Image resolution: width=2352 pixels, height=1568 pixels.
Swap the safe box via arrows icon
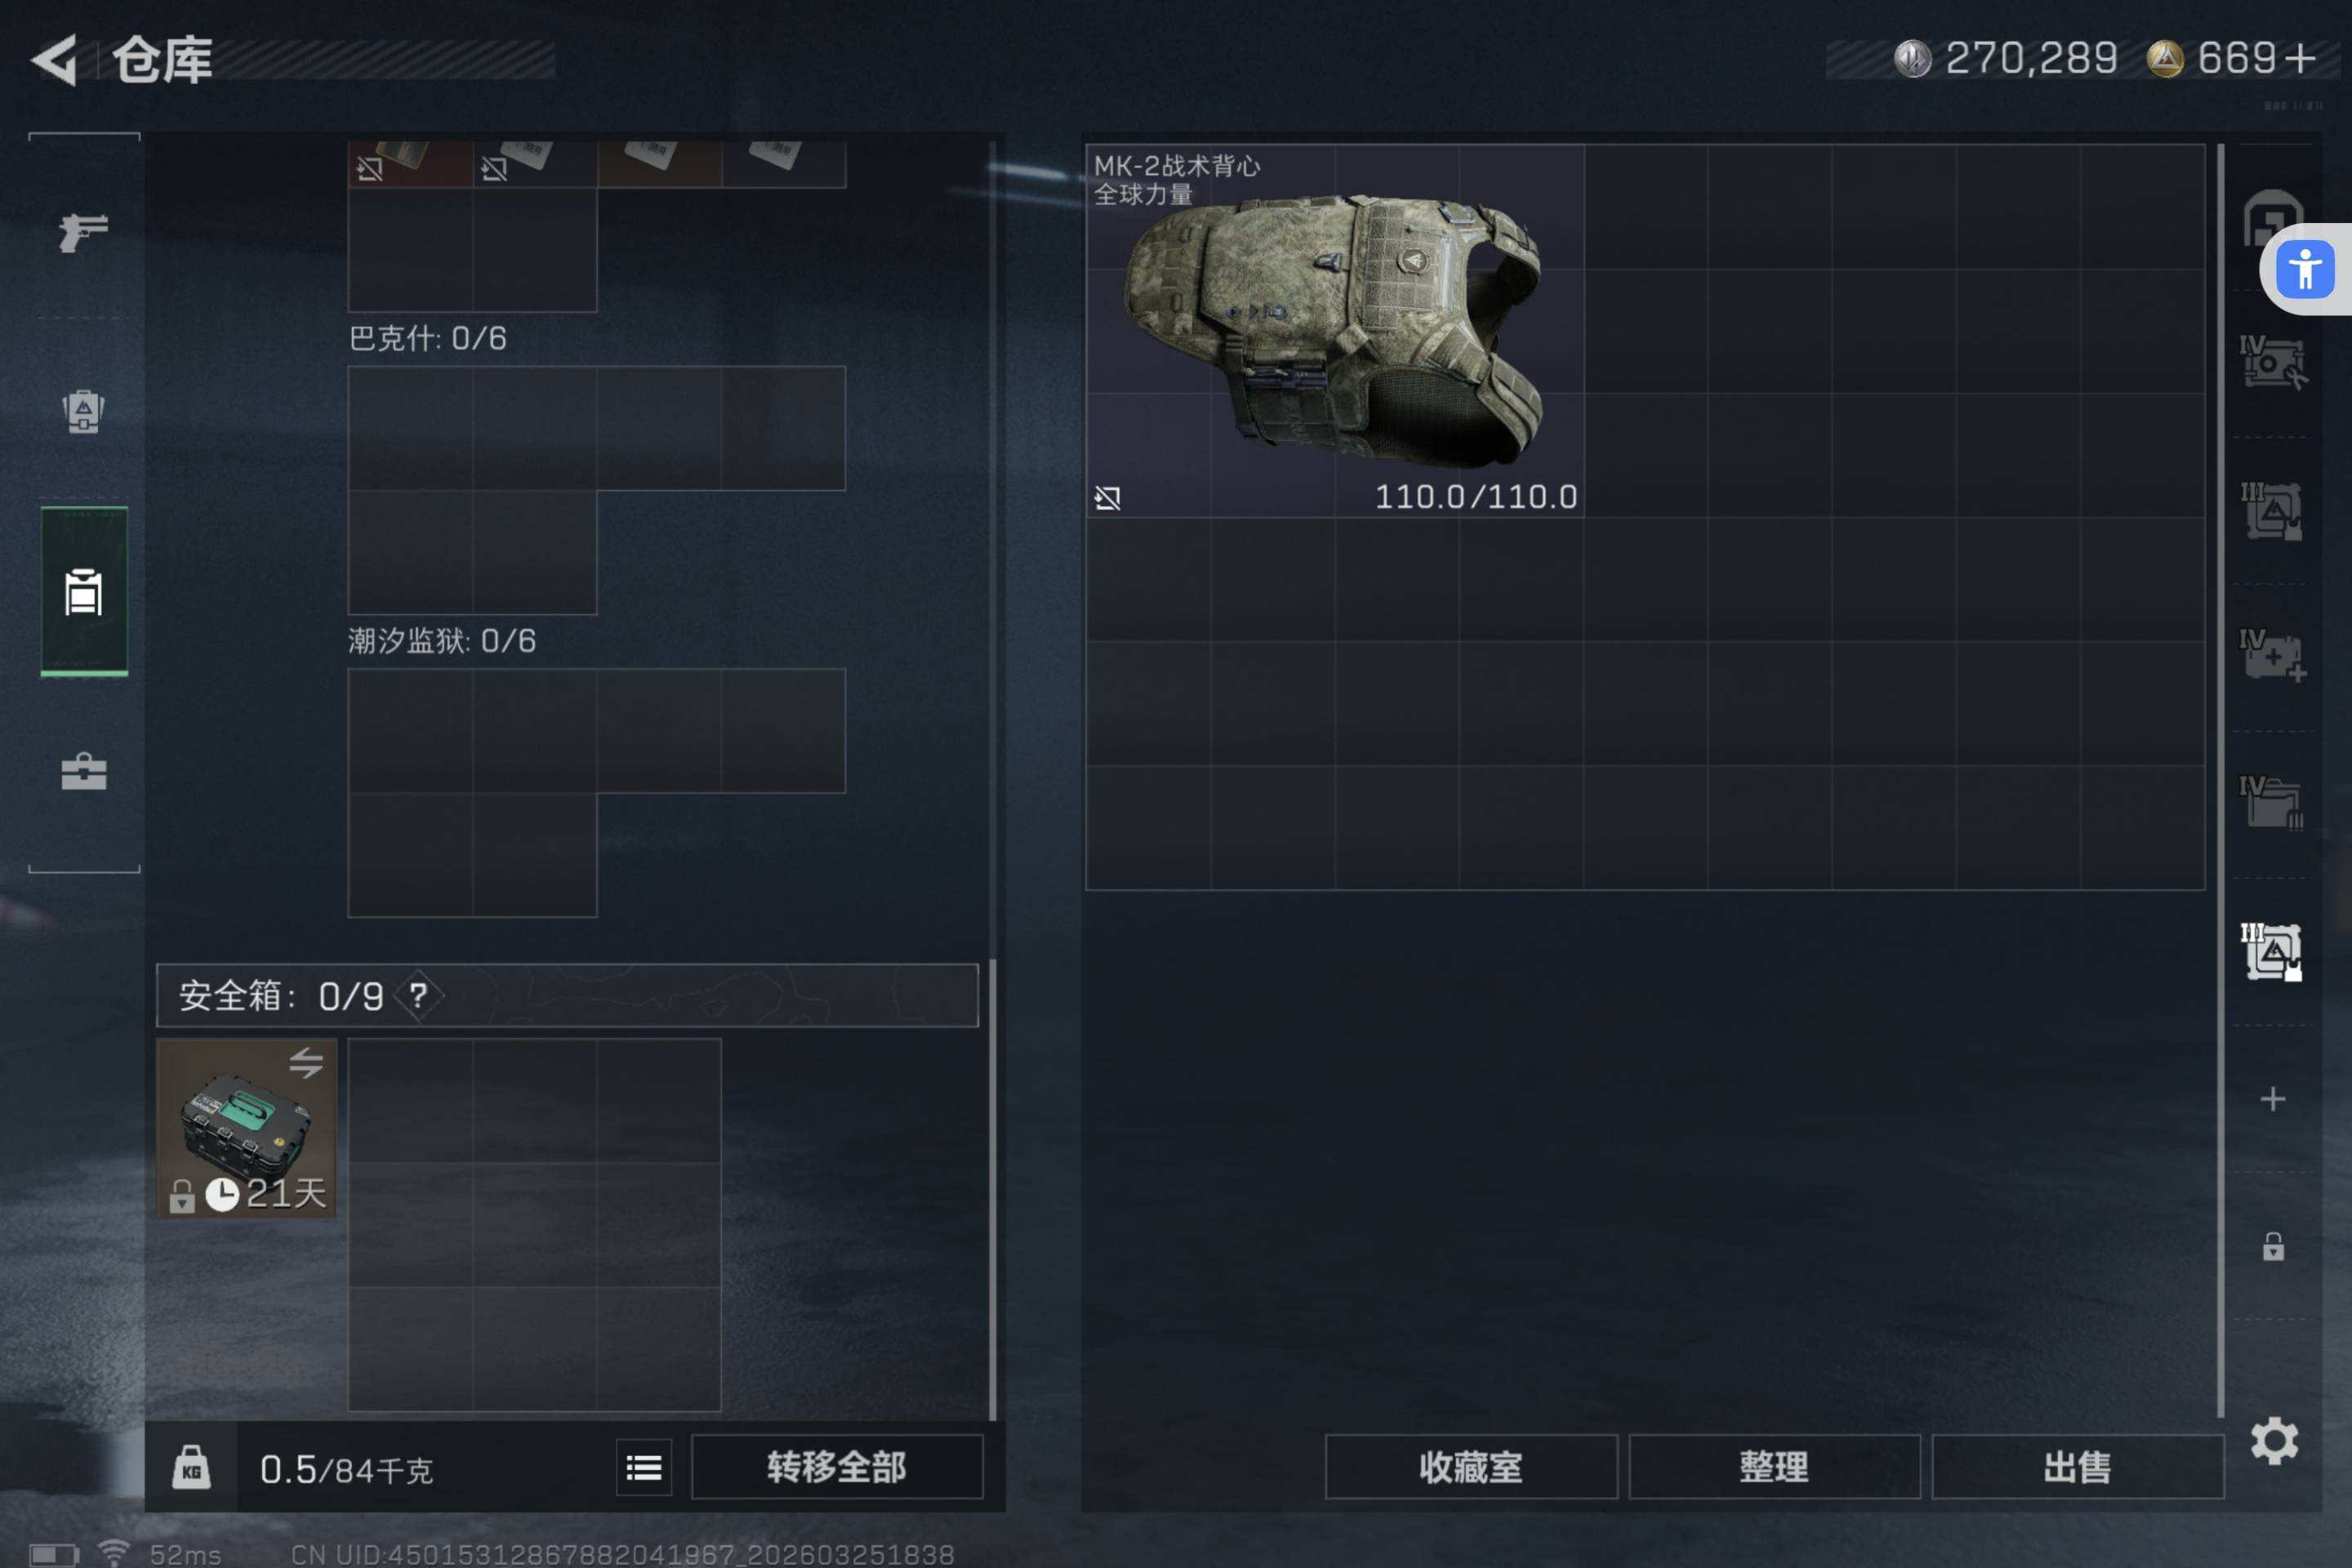pyautogui.click(x=306, y=1062)
